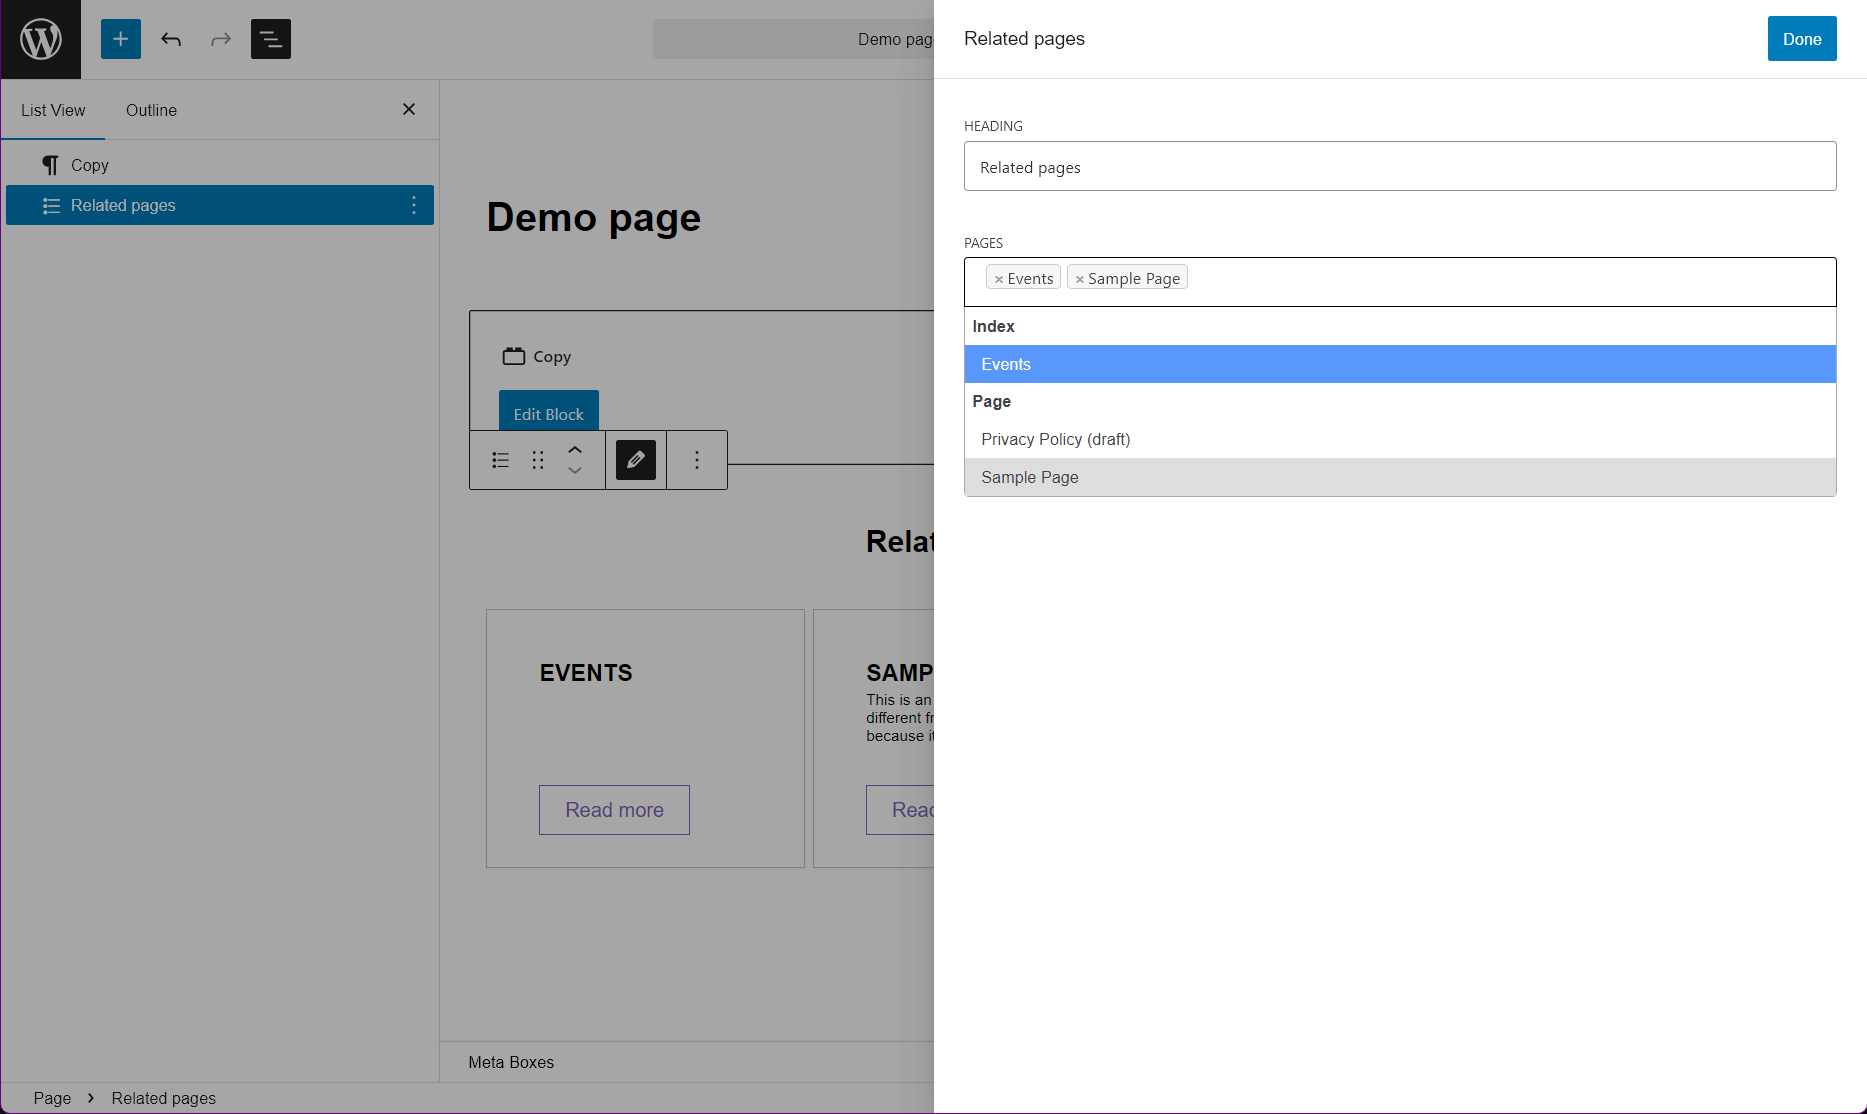Screen dimensions: 1867x1114
Task: Click the undo arrow icon
Action: pyautogui.click(x=171, y=39)
